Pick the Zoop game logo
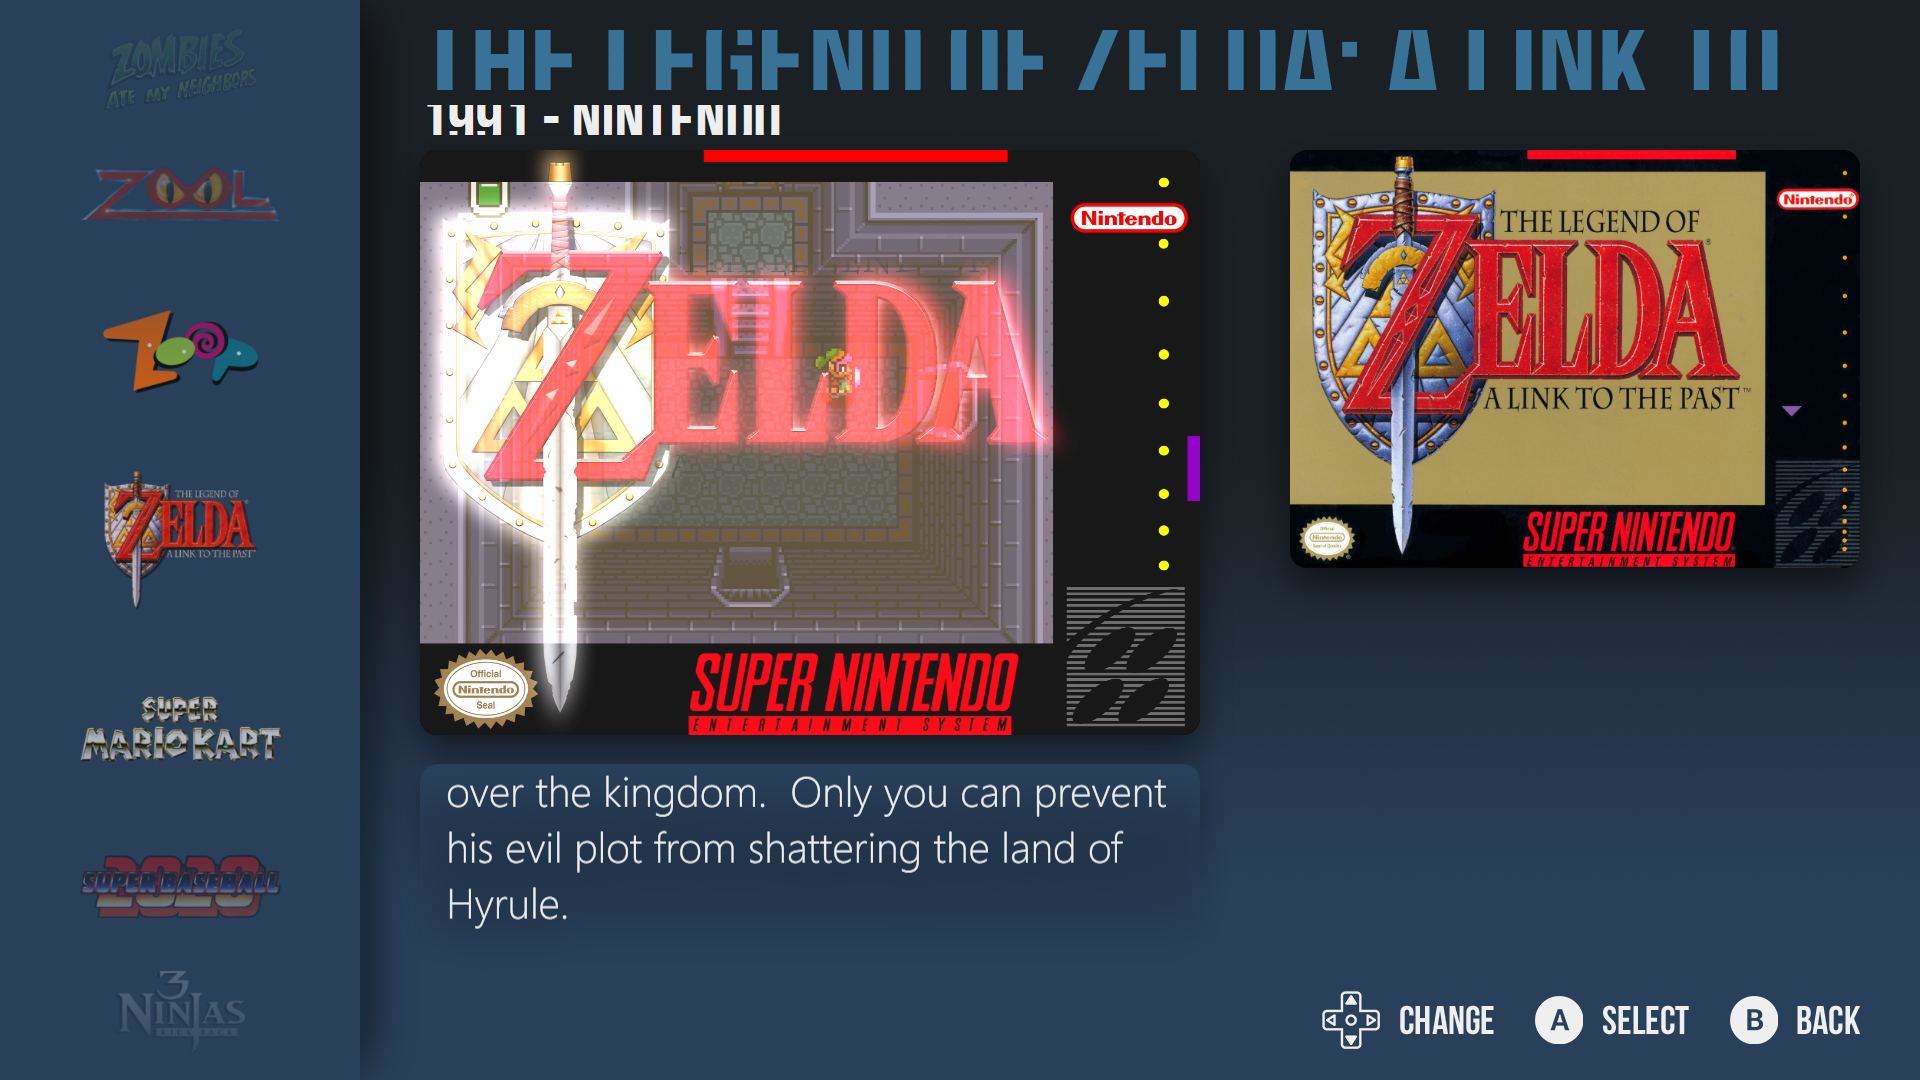Screen dimensions: 1920x1080 pyautogui.click(x=181, y=350)
